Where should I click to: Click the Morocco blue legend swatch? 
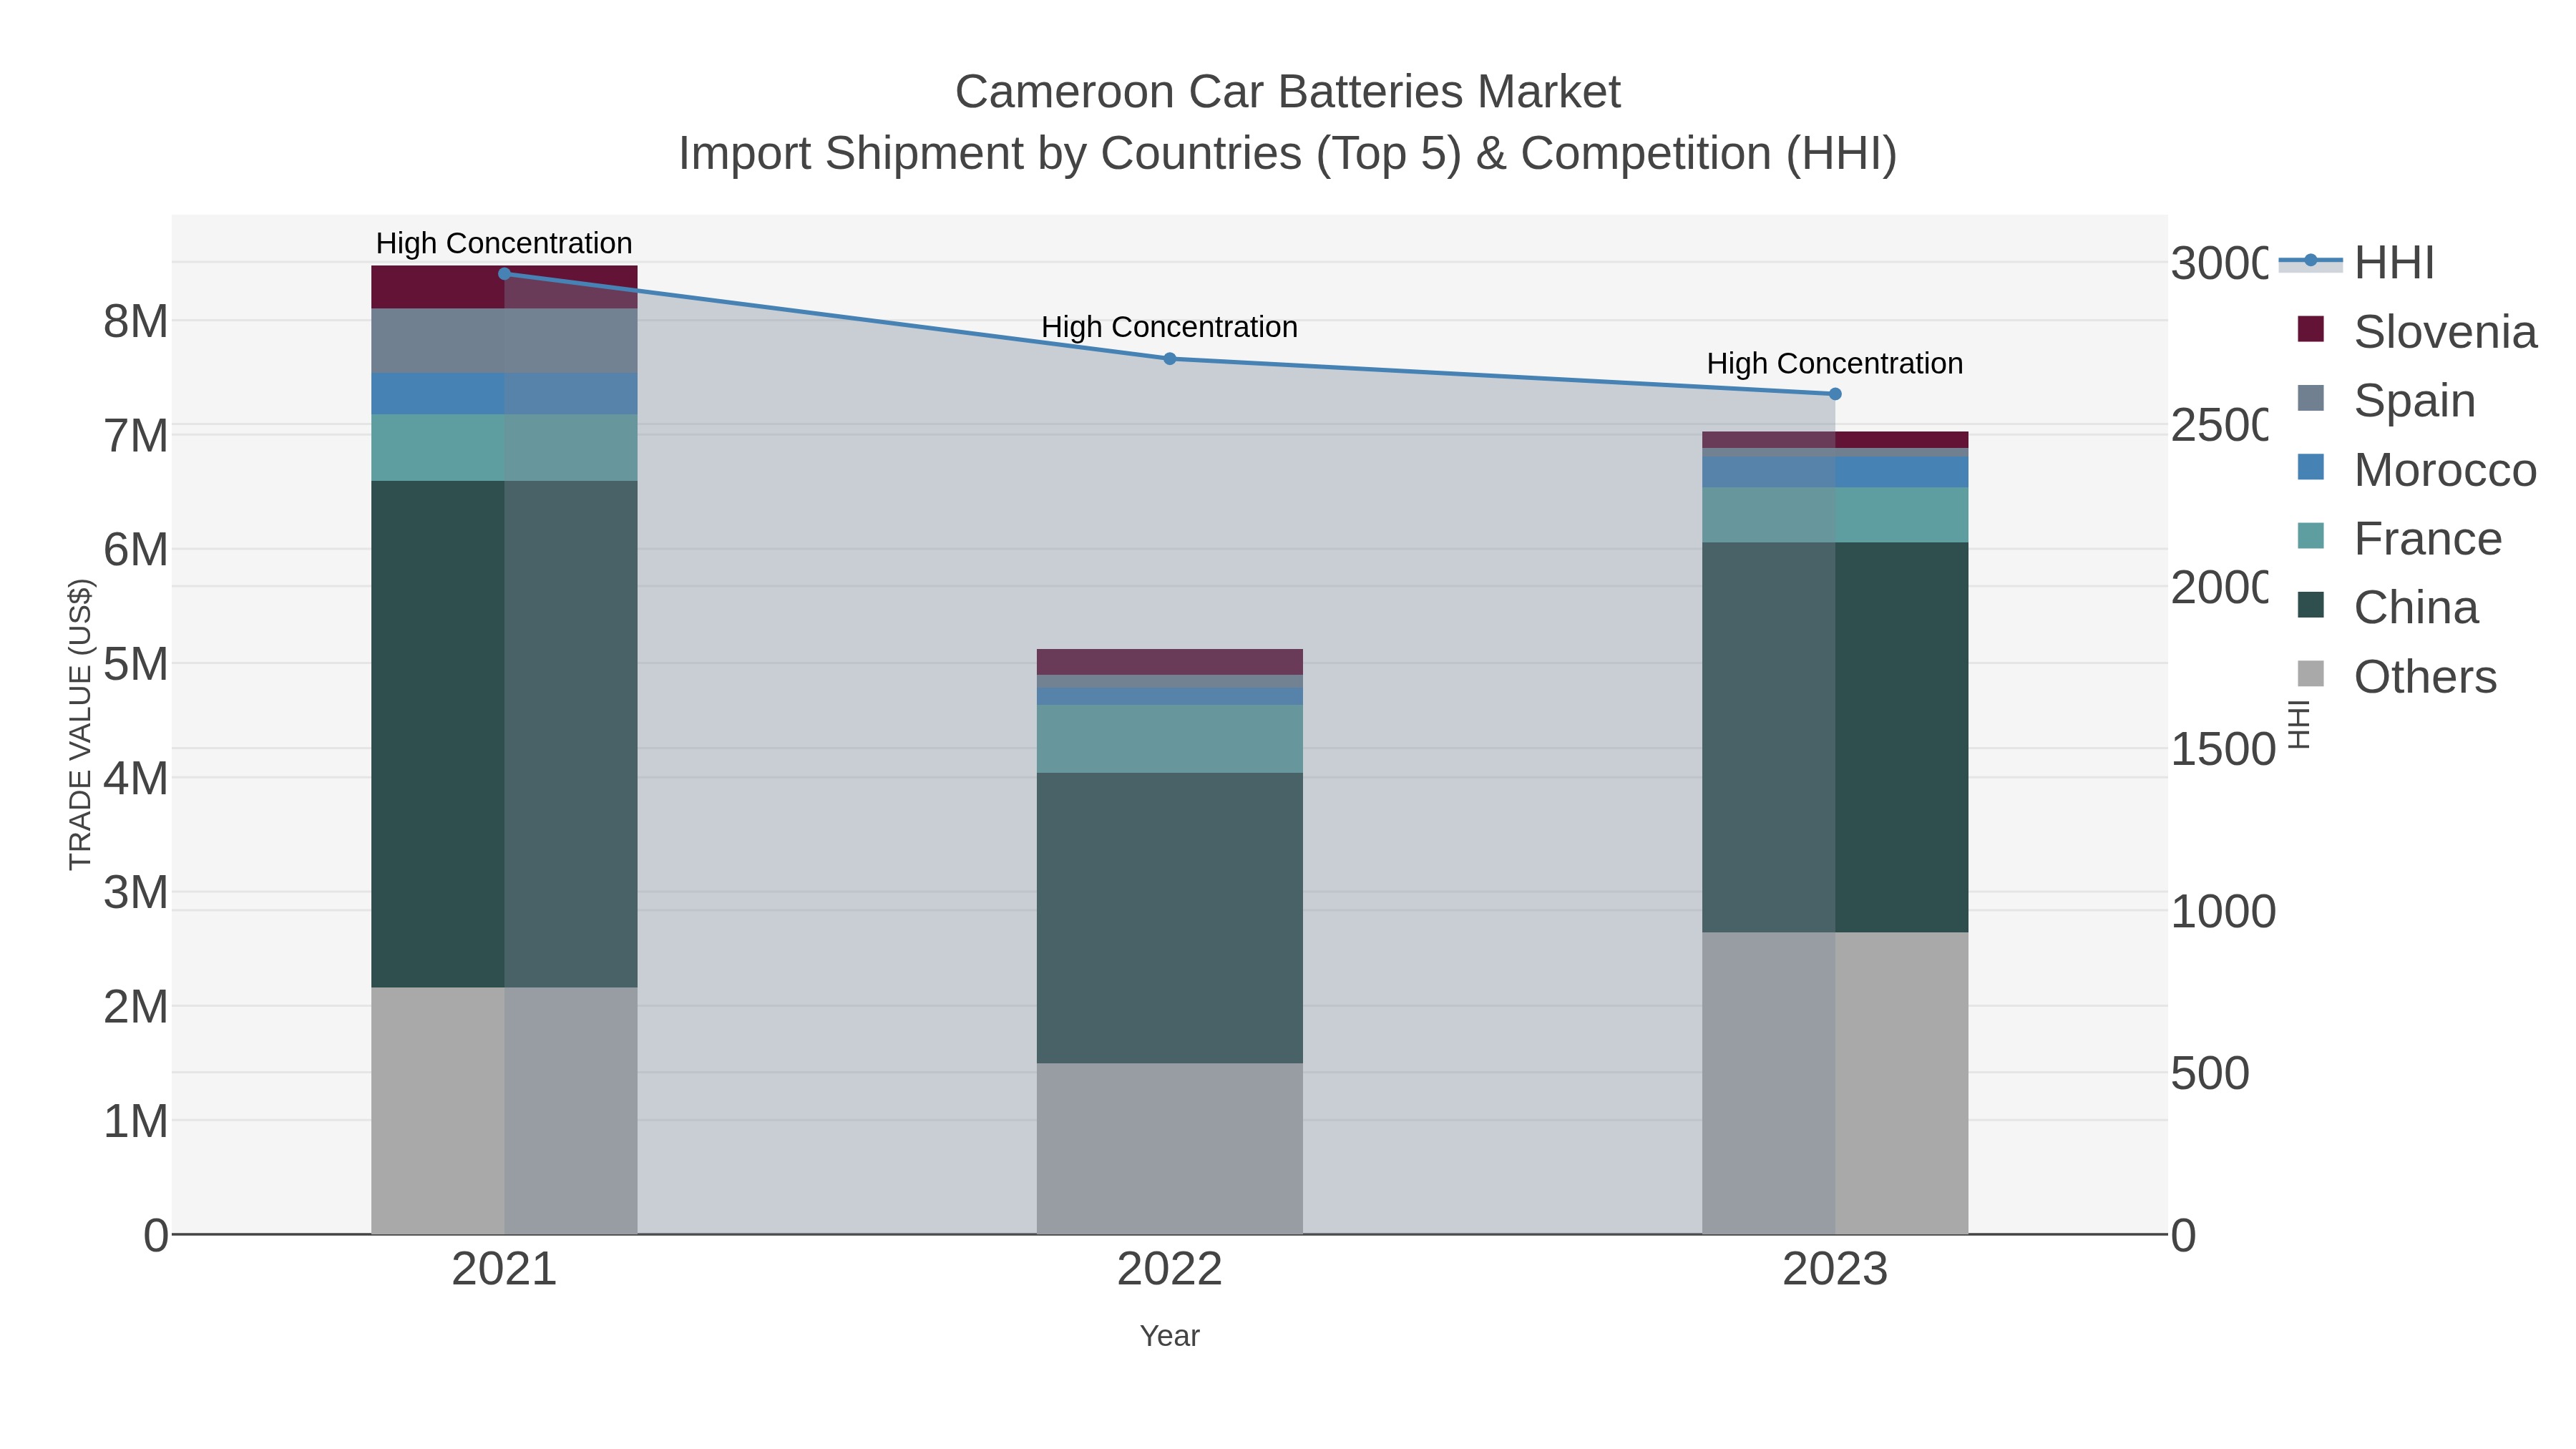(x=2311, y=467)
